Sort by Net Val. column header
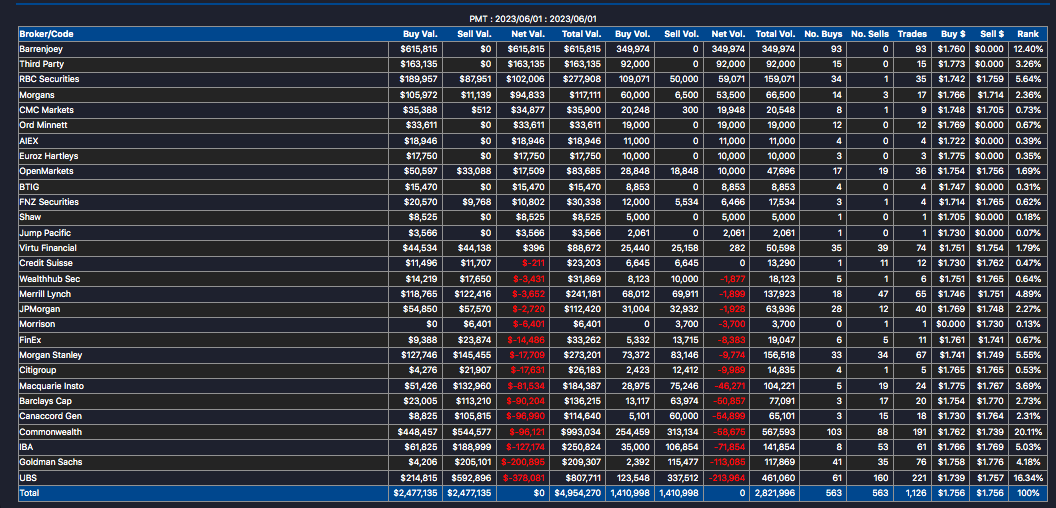This screenshot has width=1056, height=508. tap(529, 34)
